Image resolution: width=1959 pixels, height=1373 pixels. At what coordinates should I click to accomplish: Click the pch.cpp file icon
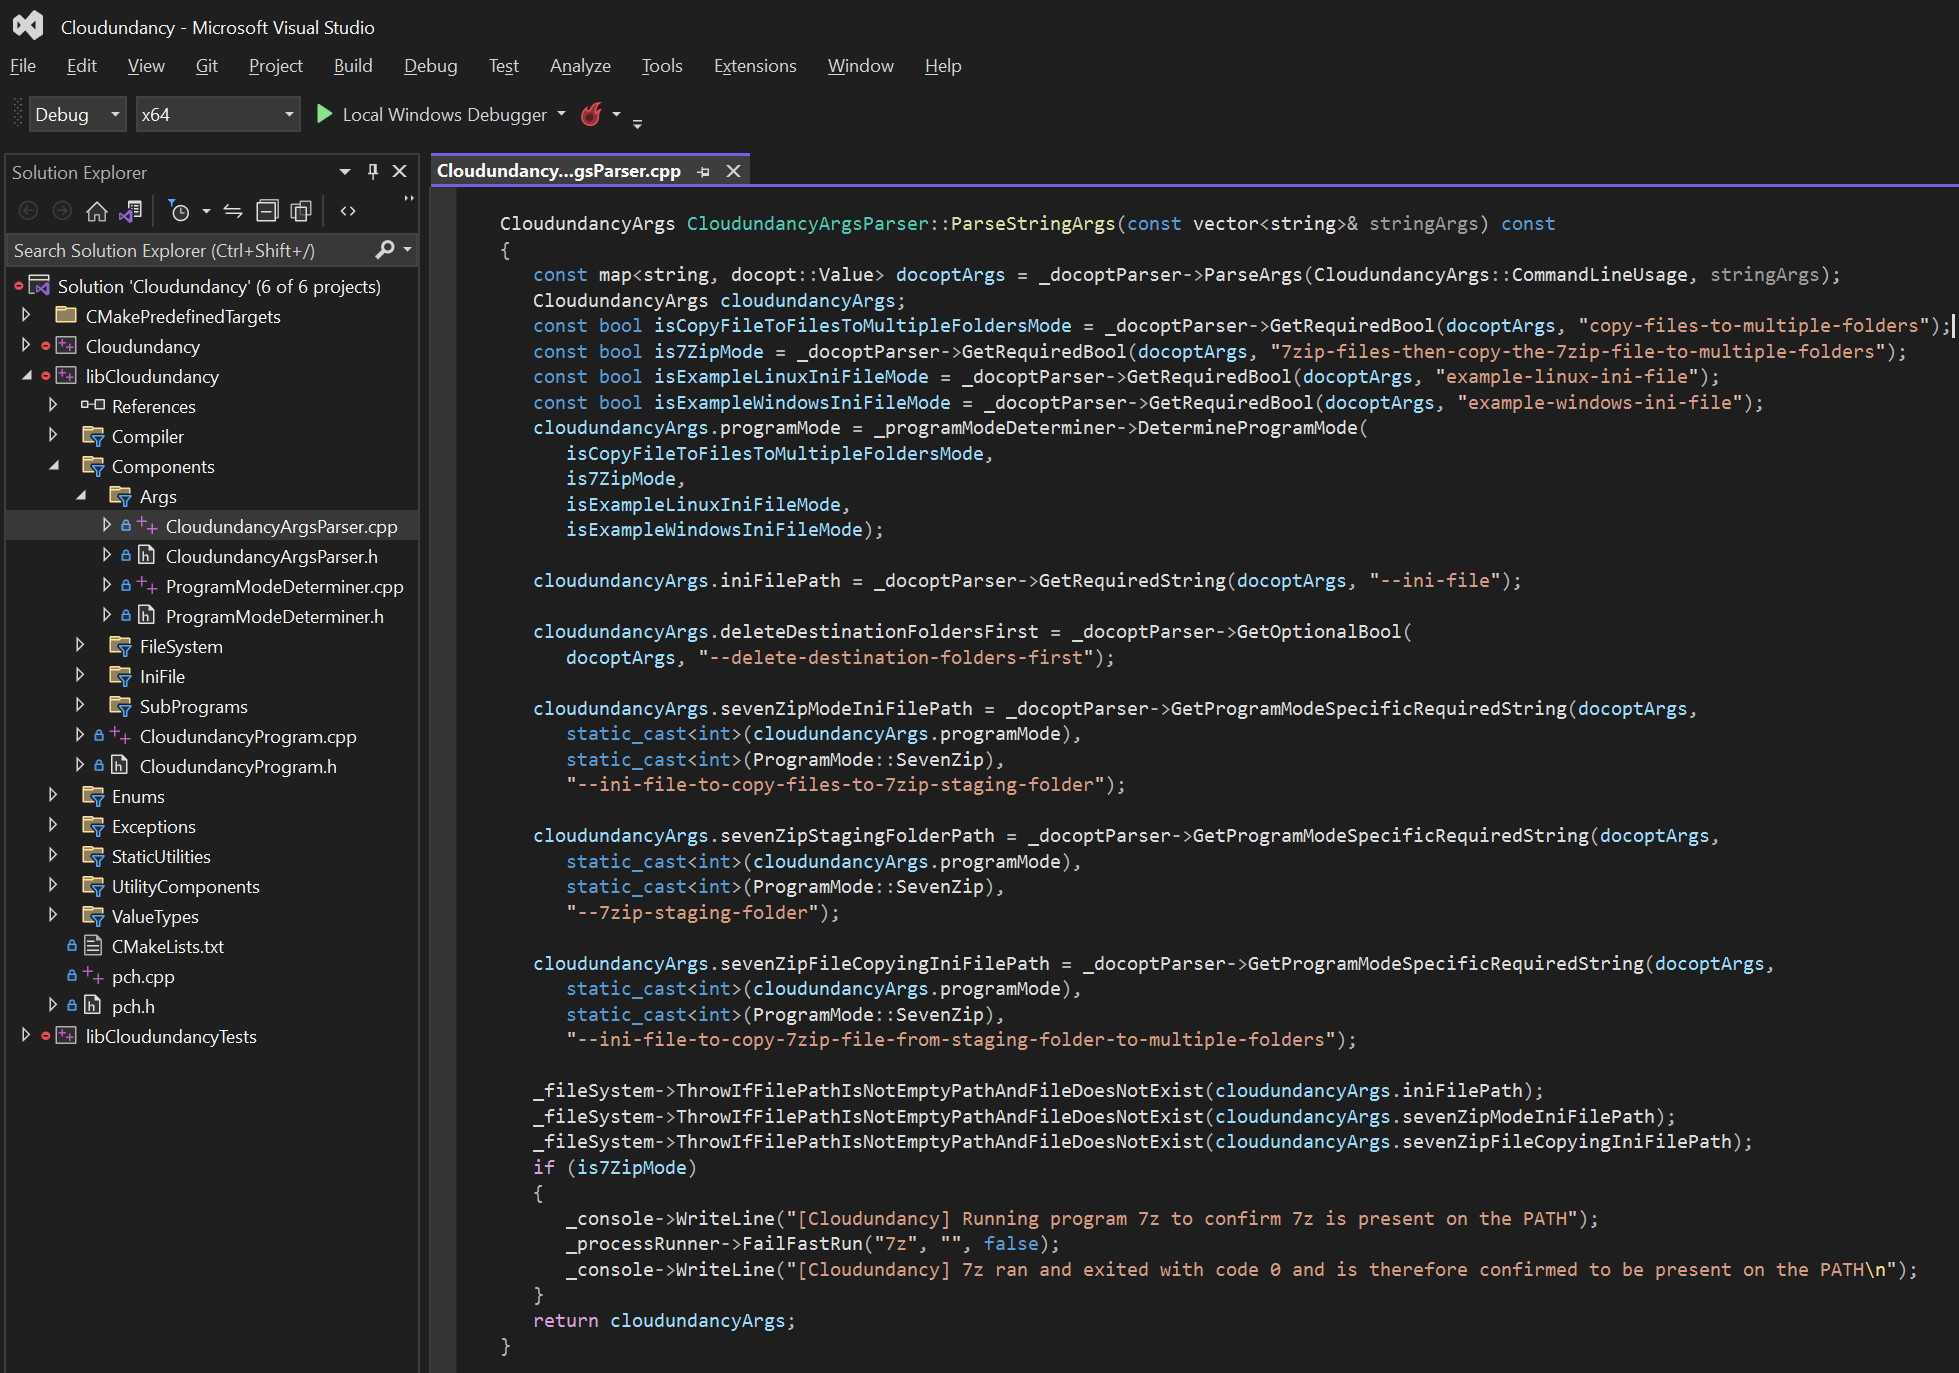93,975
